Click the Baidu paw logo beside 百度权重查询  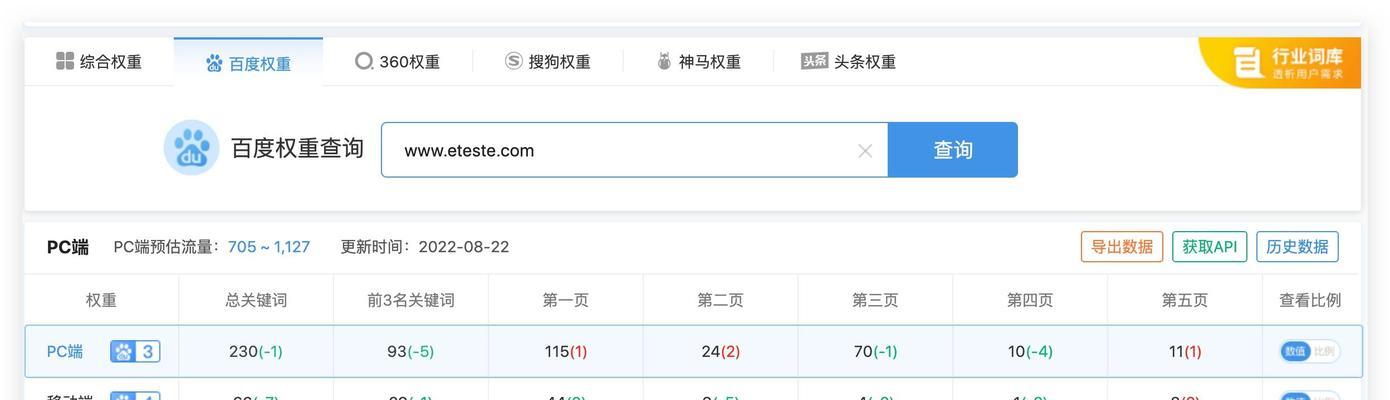click(x=190, y=149)
